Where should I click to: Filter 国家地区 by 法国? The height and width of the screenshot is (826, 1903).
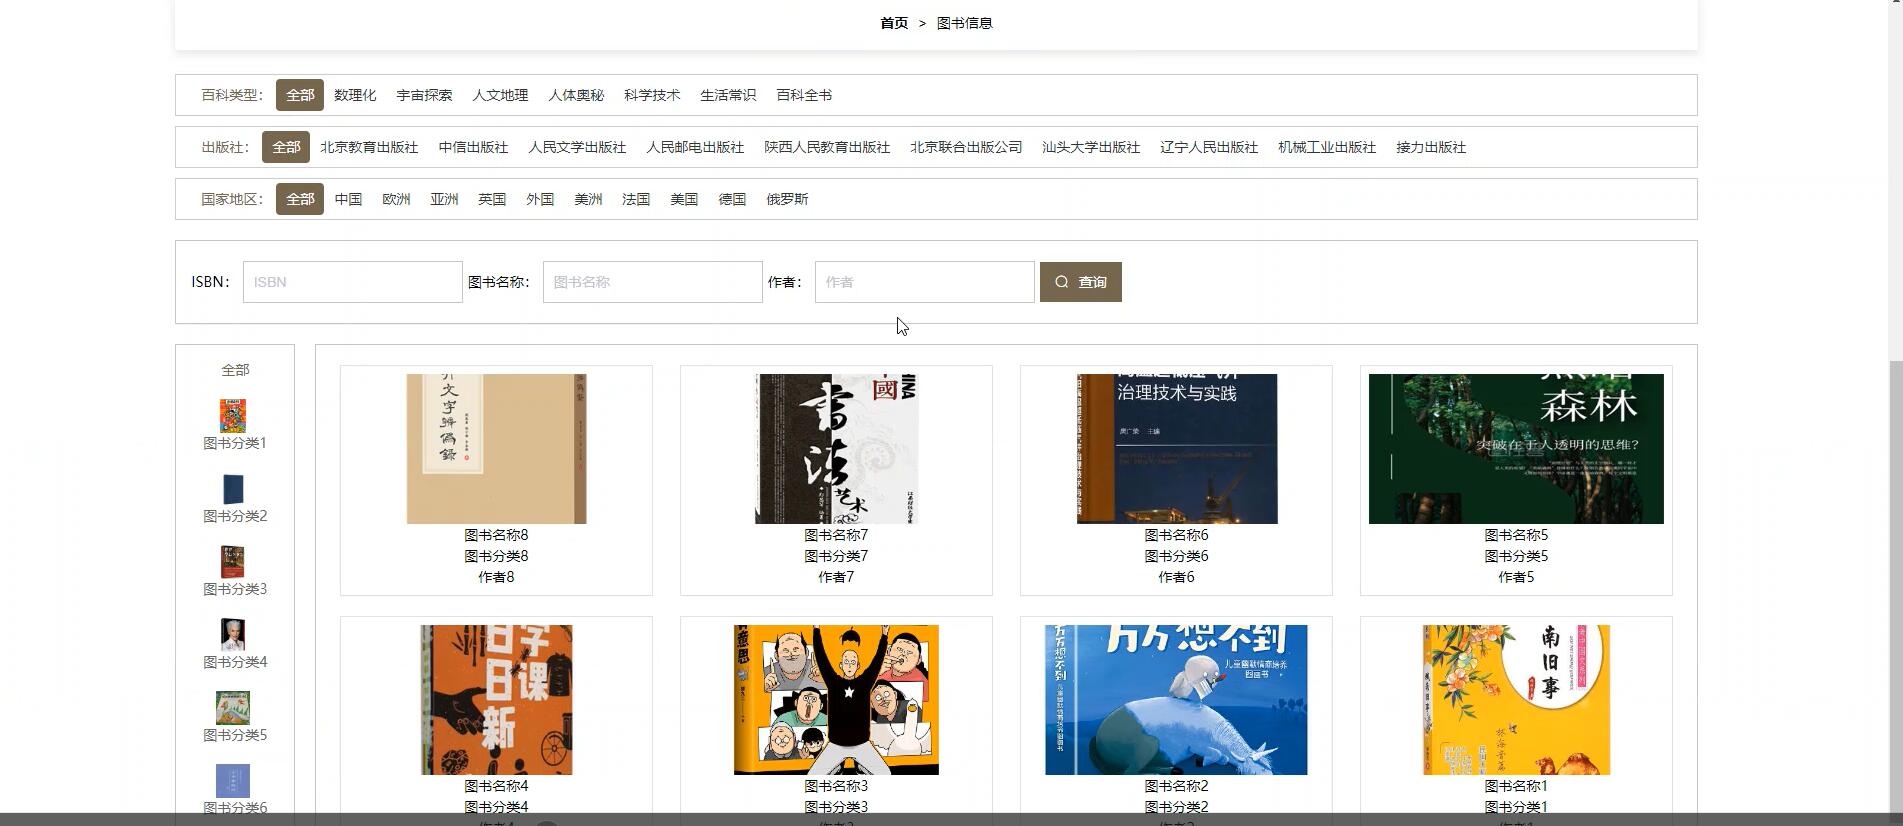(x=636, y=199)
